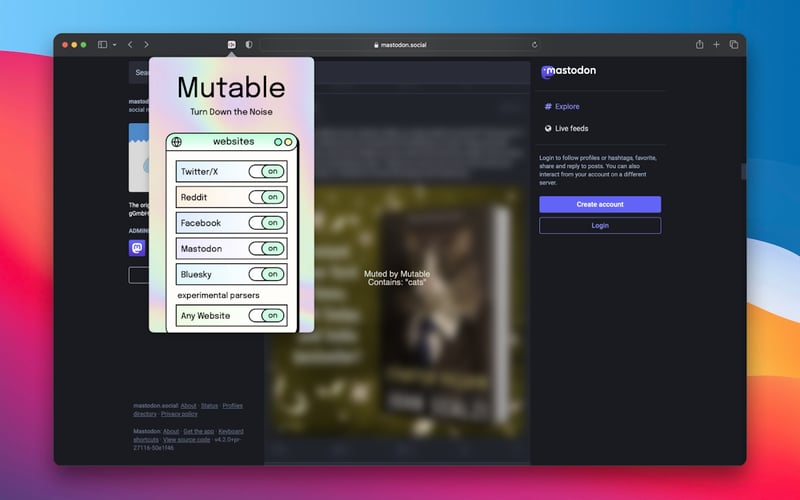The image size is (800, 500).
Task: Click the page scrollbar handle on right edge
Action: coord(743,171)
